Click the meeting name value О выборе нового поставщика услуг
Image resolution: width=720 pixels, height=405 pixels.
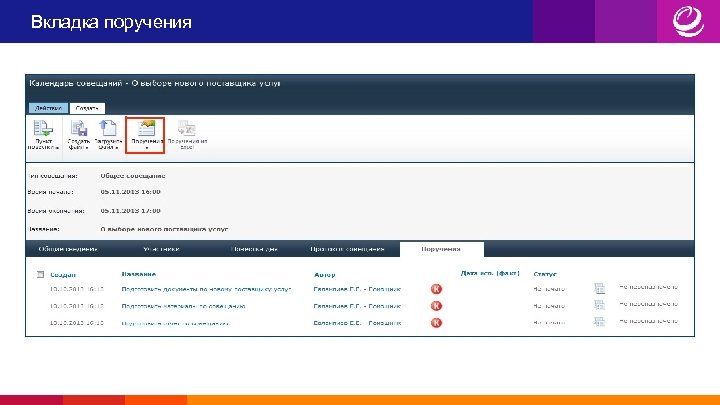pos(164,229)
